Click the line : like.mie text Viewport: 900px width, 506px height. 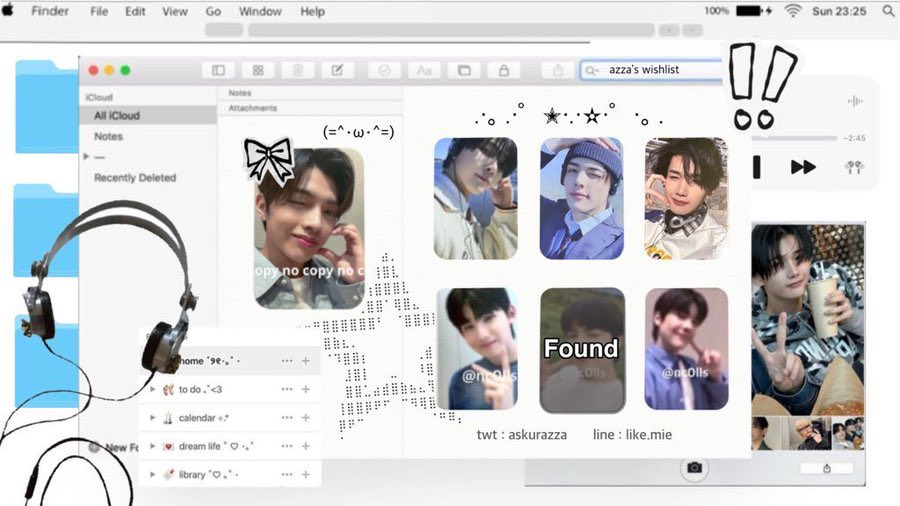pyautogui.click(x=633, y=434)
